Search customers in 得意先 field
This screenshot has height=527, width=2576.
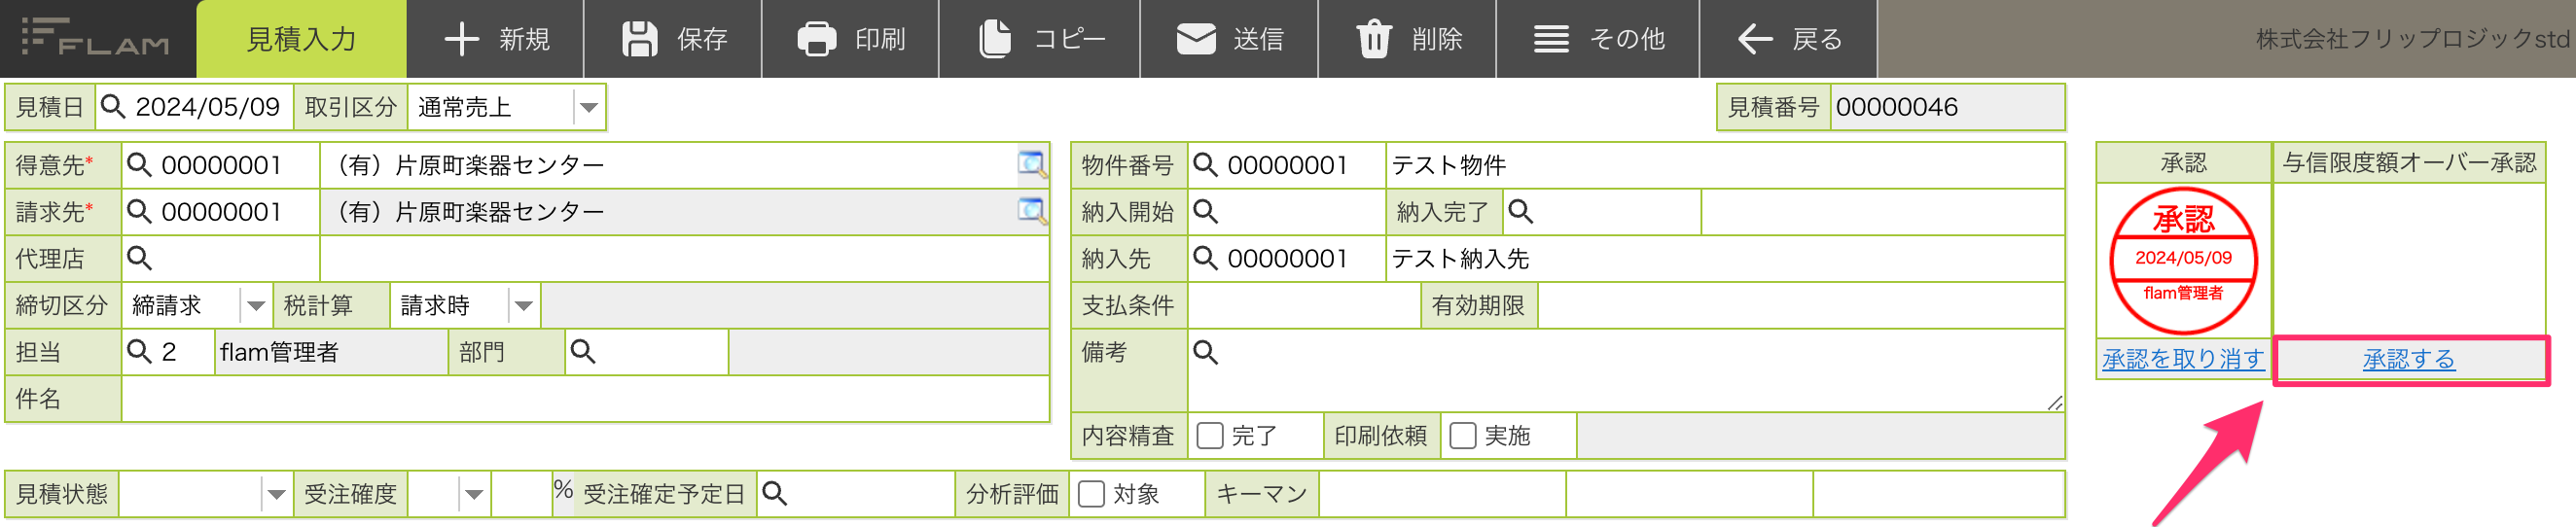pos(139,165)
